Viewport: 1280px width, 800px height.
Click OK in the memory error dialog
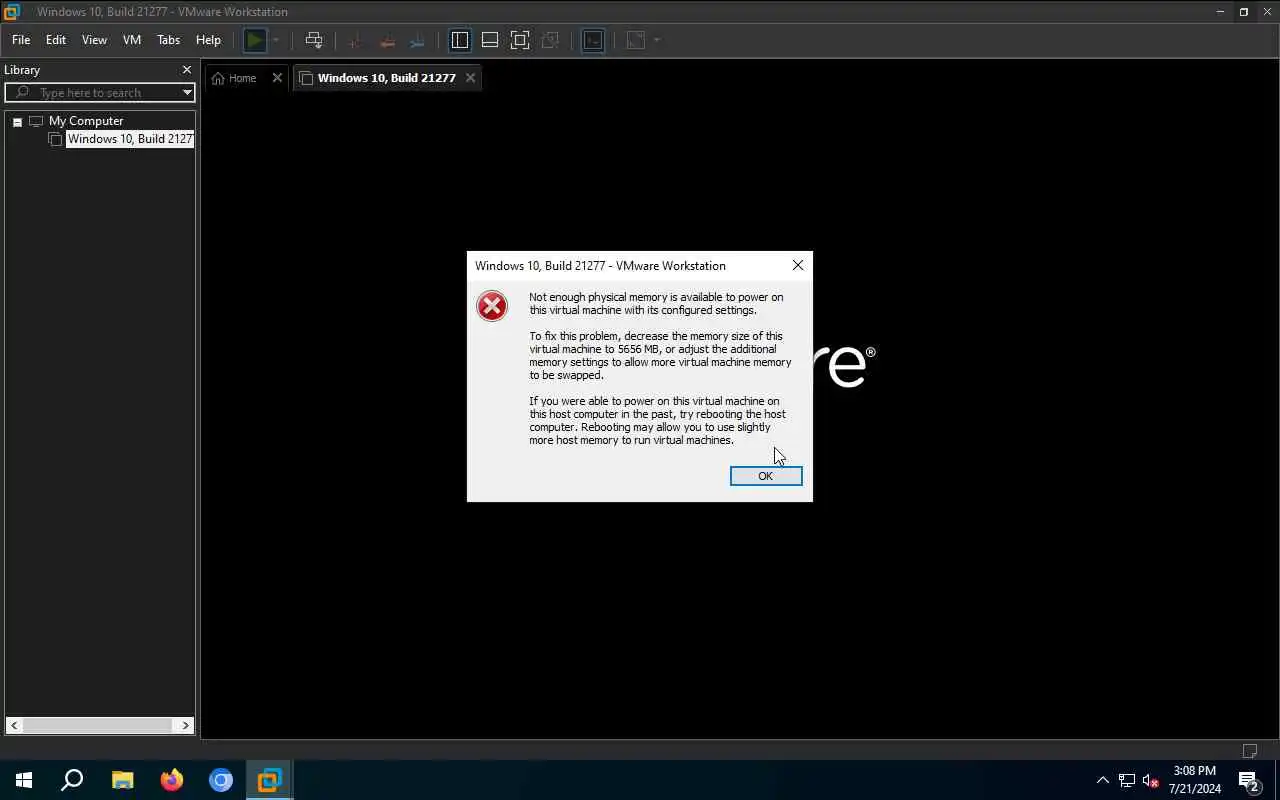click(x=766, y=476)
